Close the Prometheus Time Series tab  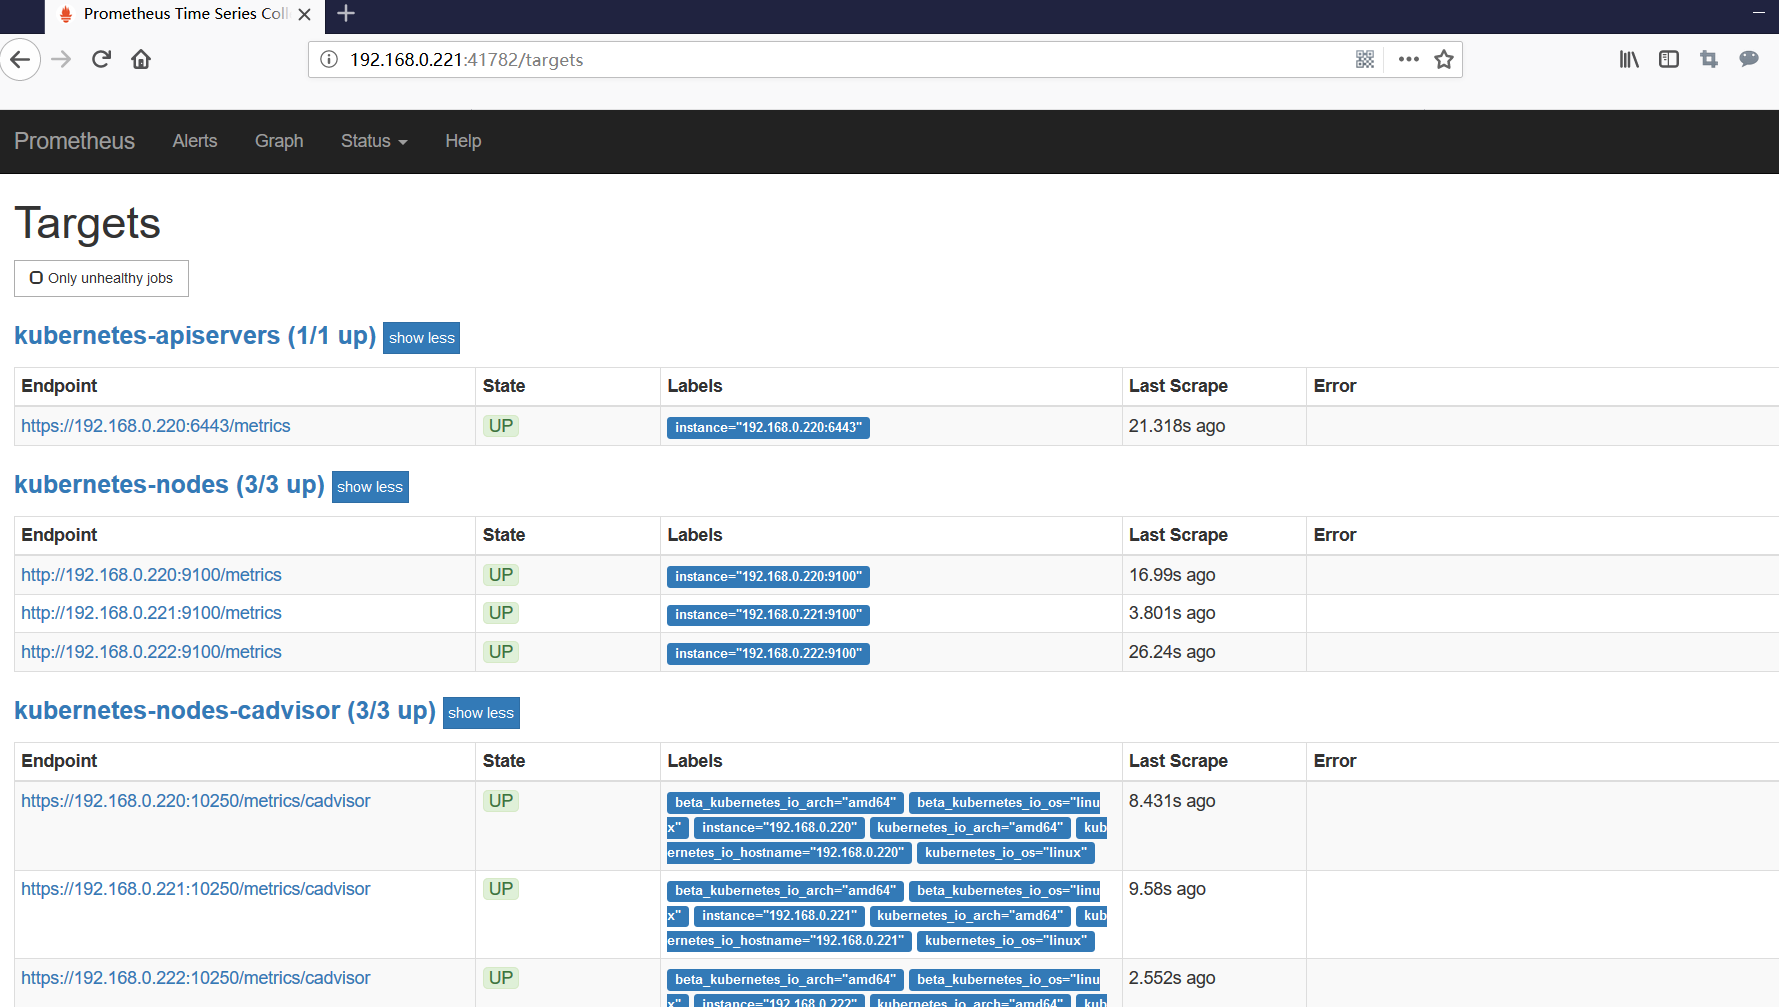tap(305, 14)
